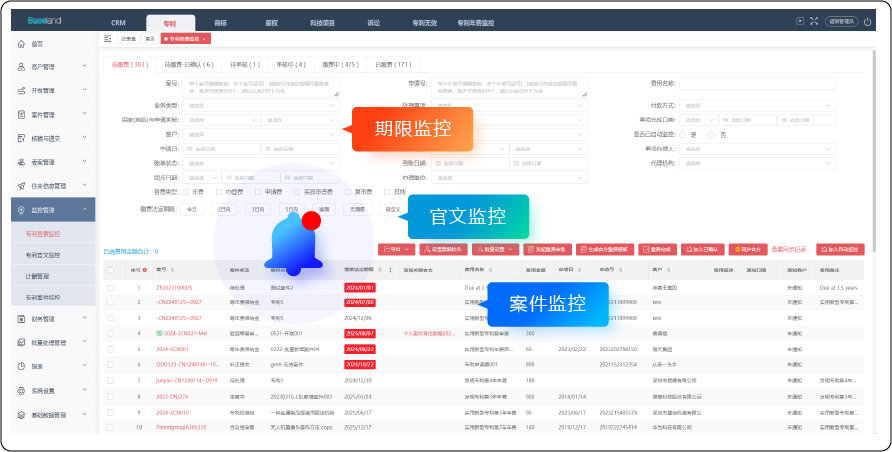Screen dimensions: 892x452
Task: Open the 查看同步记录 link
Action: pos(789,250)
